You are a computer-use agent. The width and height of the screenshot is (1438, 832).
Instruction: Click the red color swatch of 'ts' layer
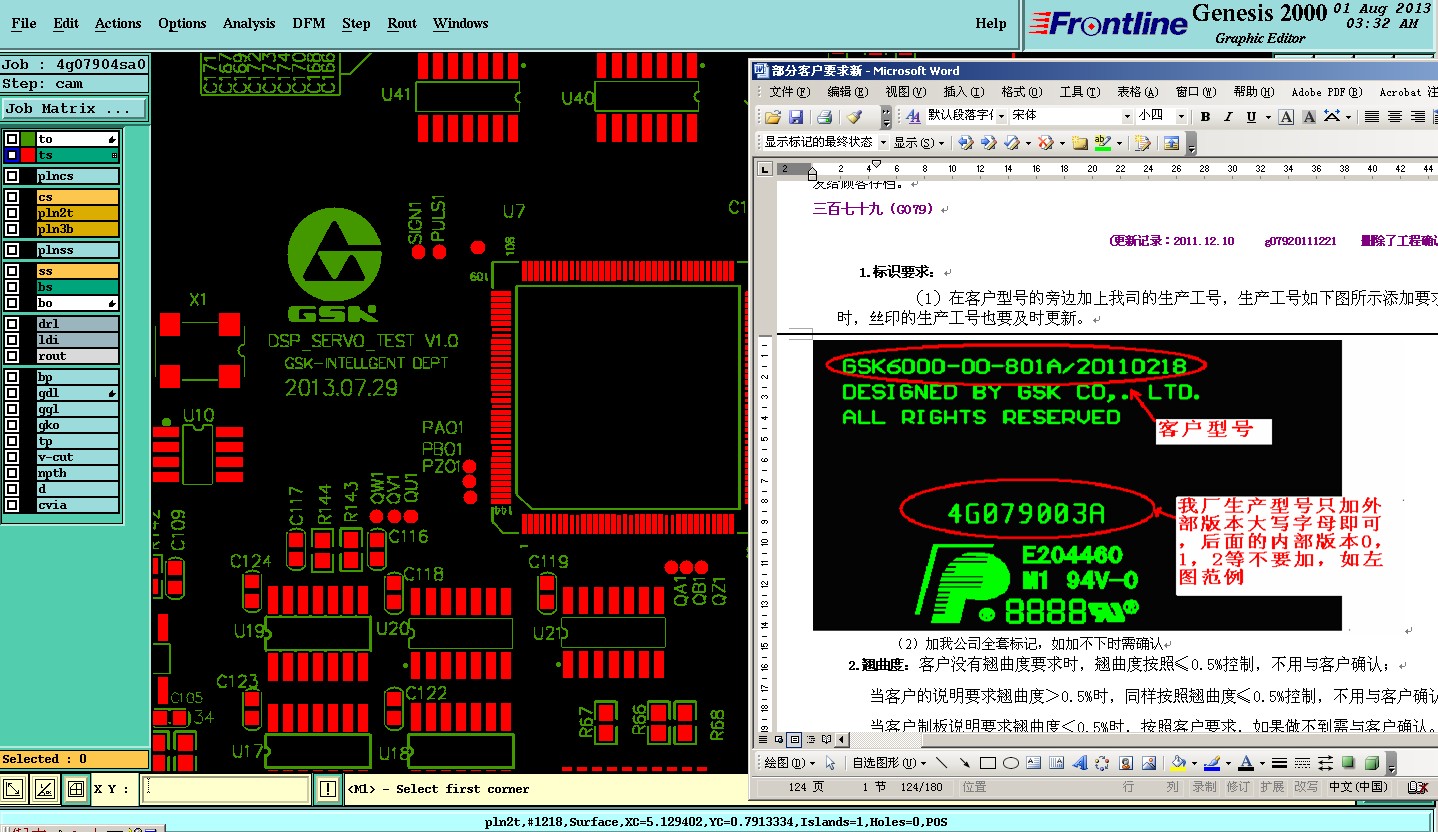pyautogui.click(x=28, y=155)
